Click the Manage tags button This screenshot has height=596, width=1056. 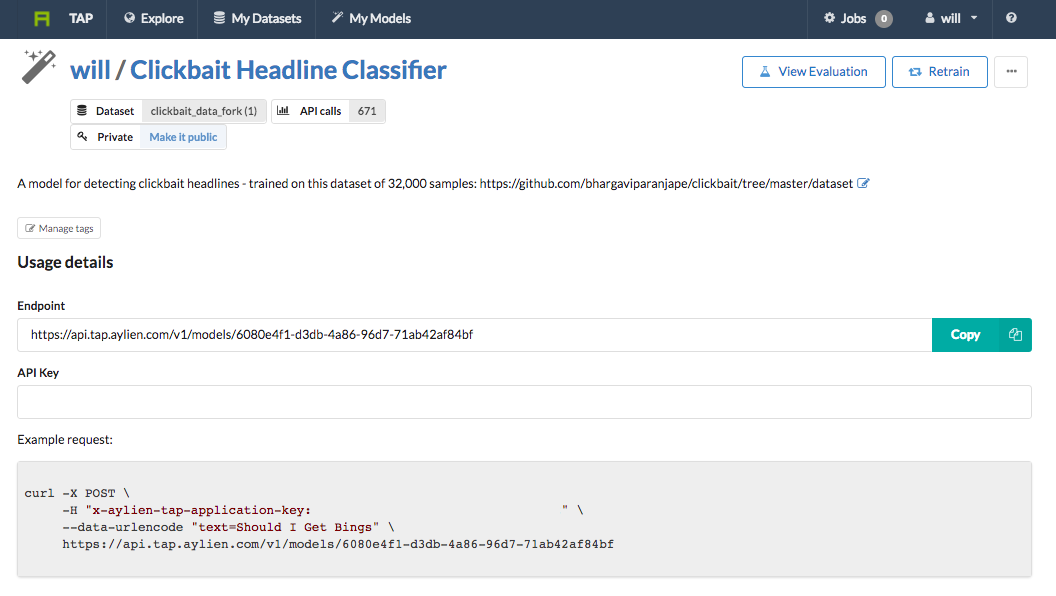point(59,228)
